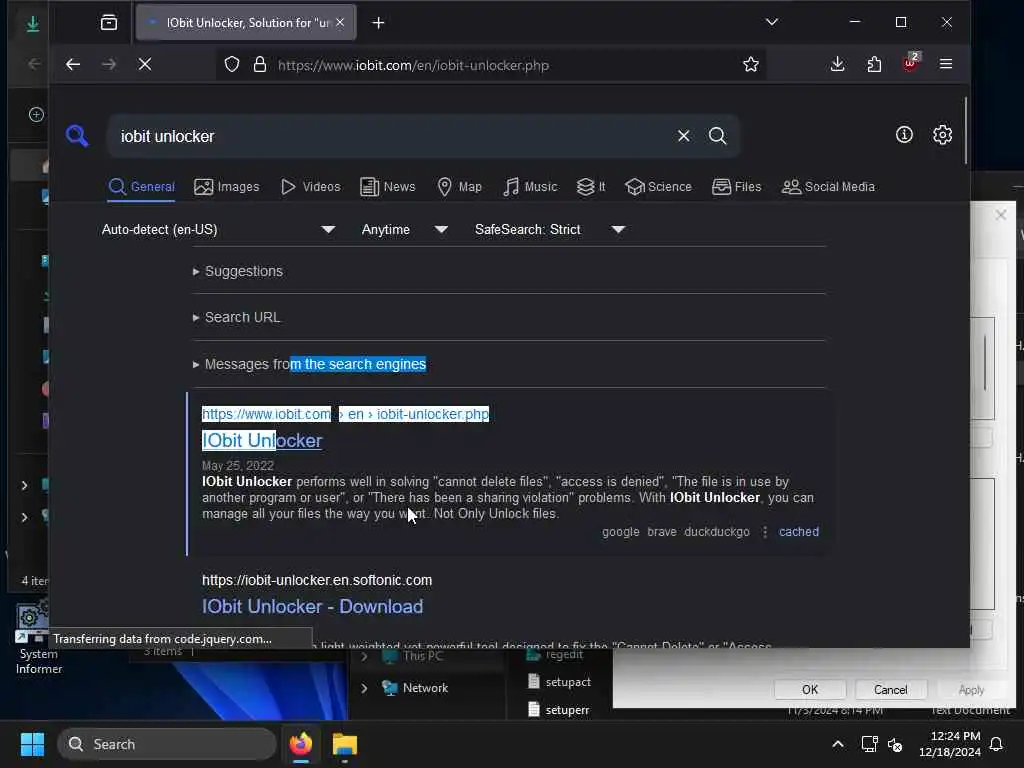This screenshot has width=1024, height=768.
Task: Open the SafeSearch: Strict dropdown
Action: pyautogui.click(x=550, y=229)
